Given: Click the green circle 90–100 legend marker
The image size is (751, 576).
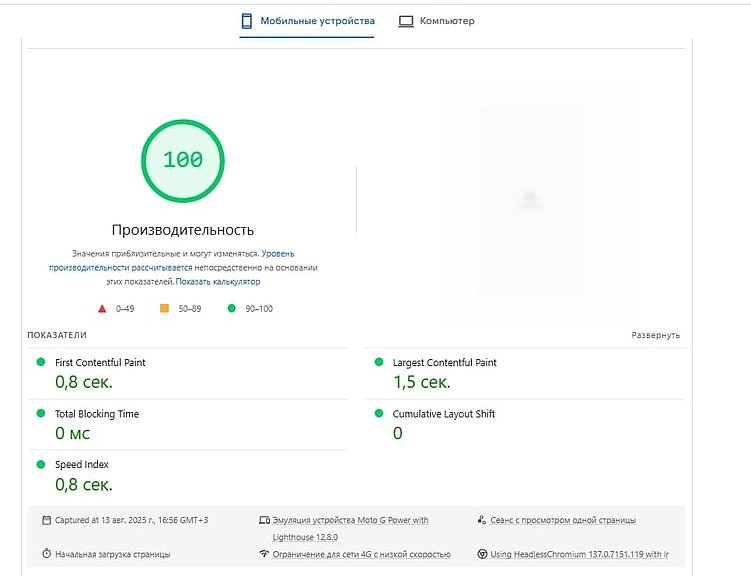Looking at the screenshot, I should pyautogui.click(x=231, y=309).
